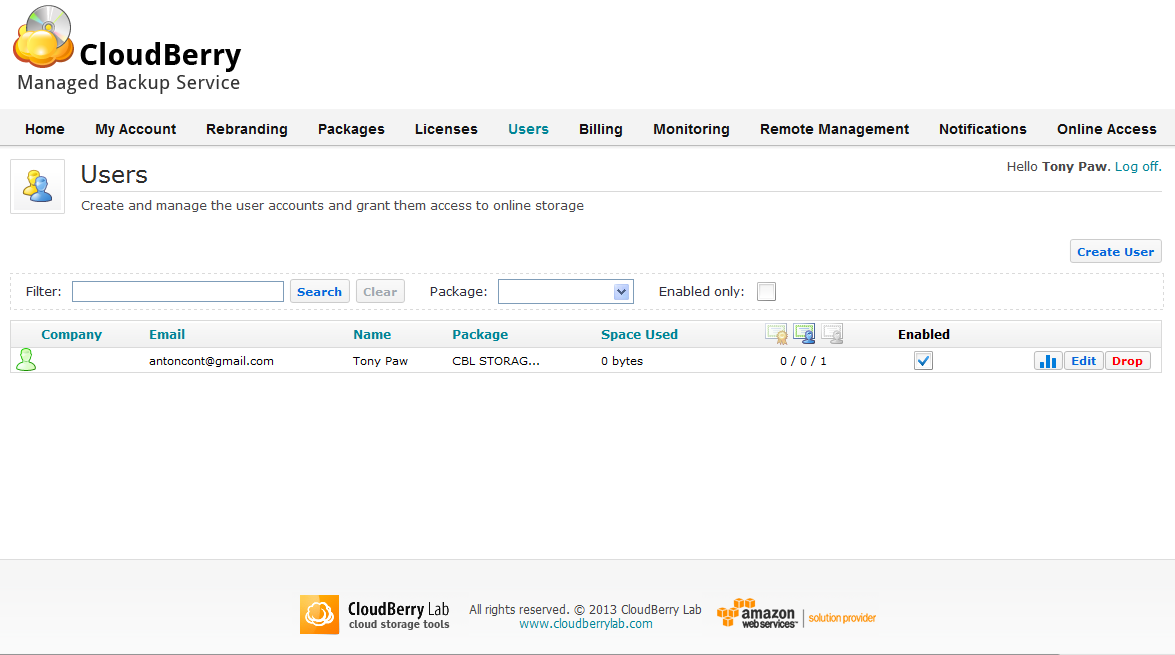Click the gray user license certificate icon
Screen dimensions: 1175x655
pyautogui.click(x=832, y=334)
